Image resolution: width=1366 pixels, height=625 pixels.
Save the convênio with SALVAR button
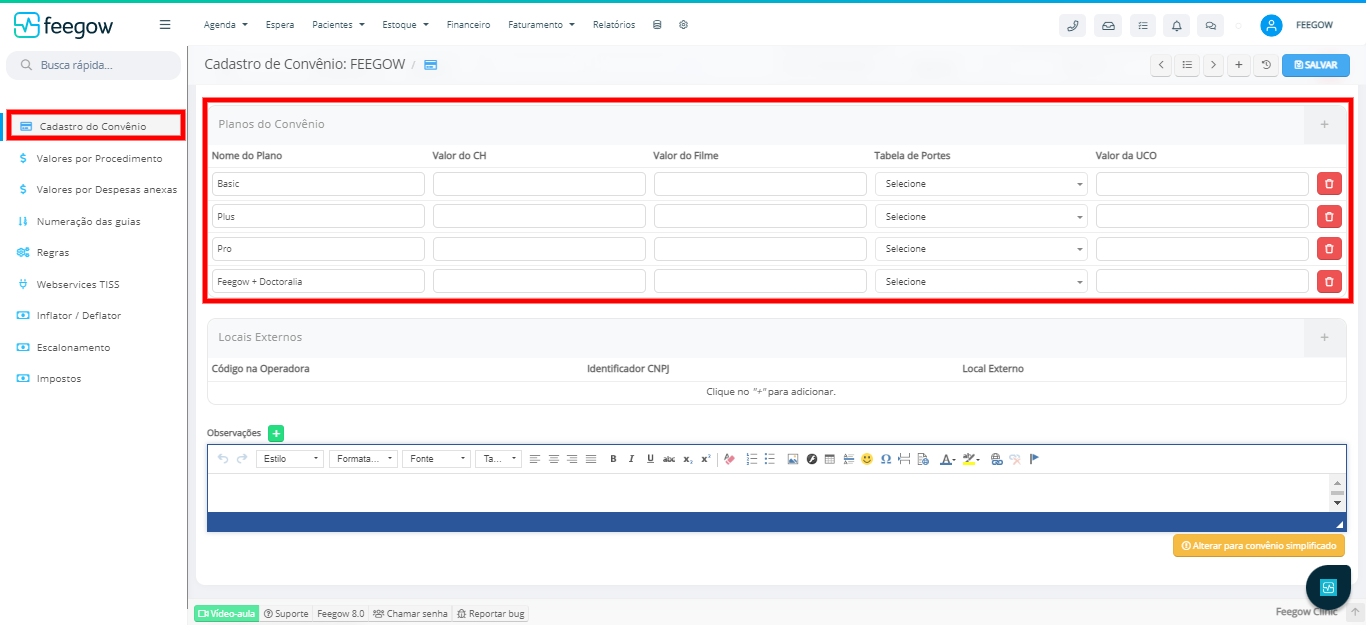(x=1316, y=65)
